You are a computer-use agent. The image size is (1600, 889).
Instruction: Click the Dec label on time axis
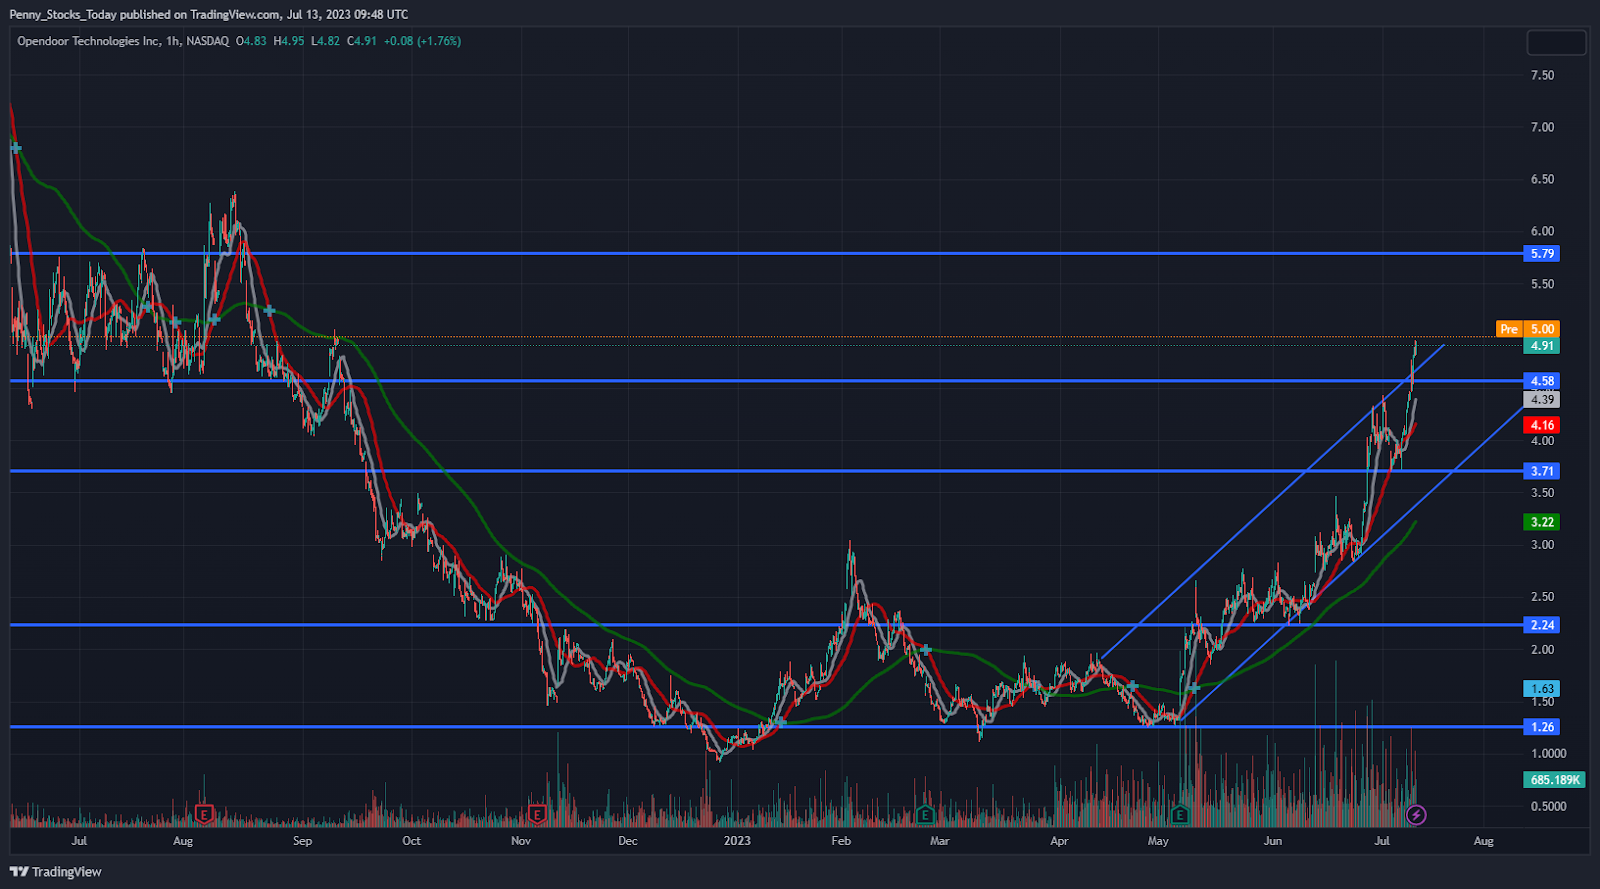628,841
